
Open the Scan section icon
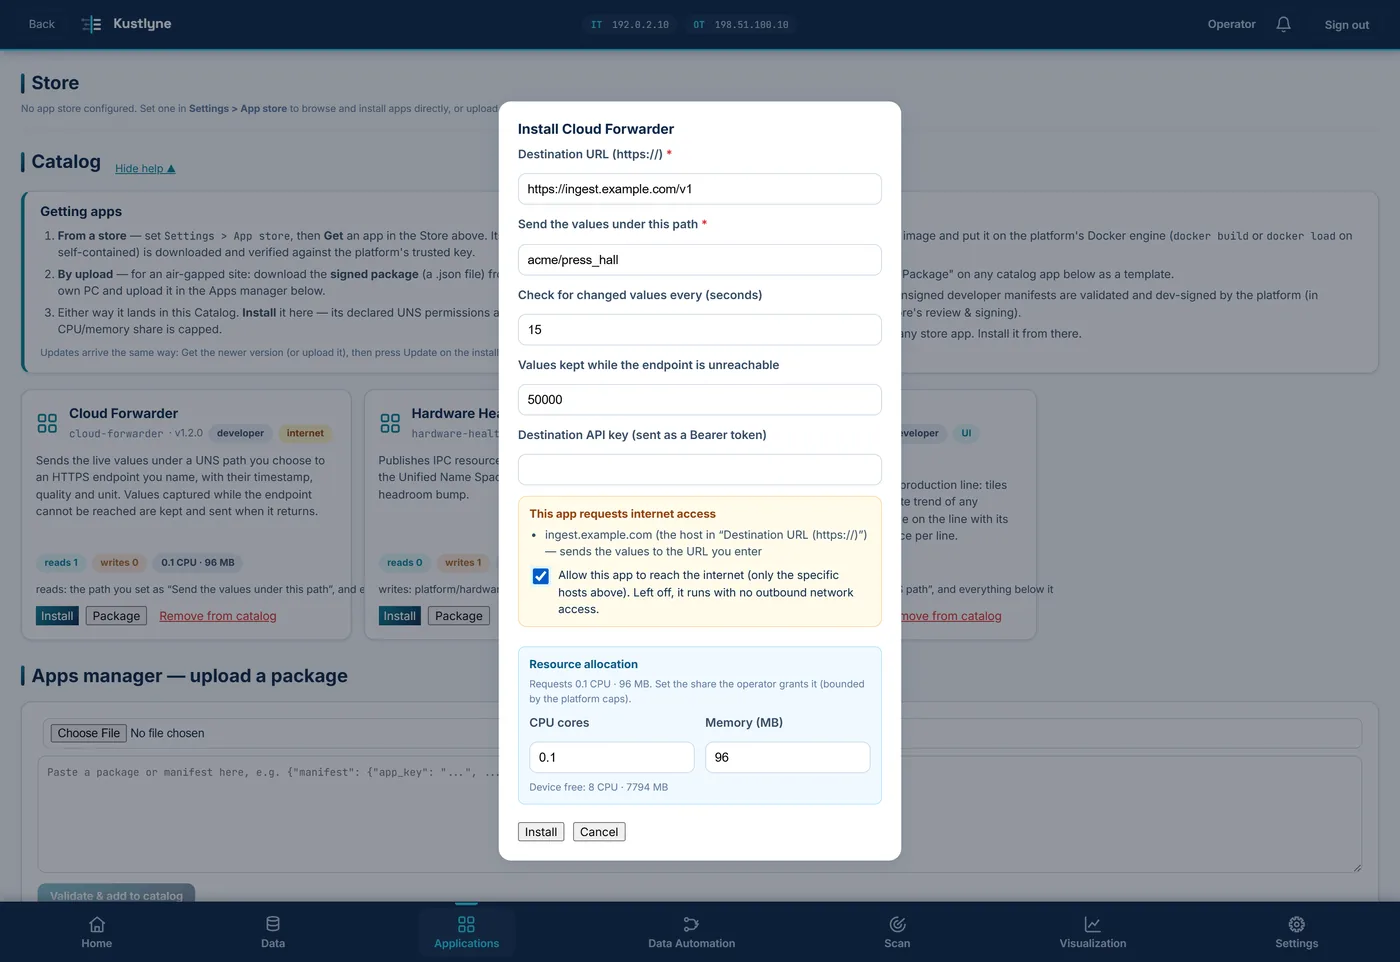coord(897,923)
